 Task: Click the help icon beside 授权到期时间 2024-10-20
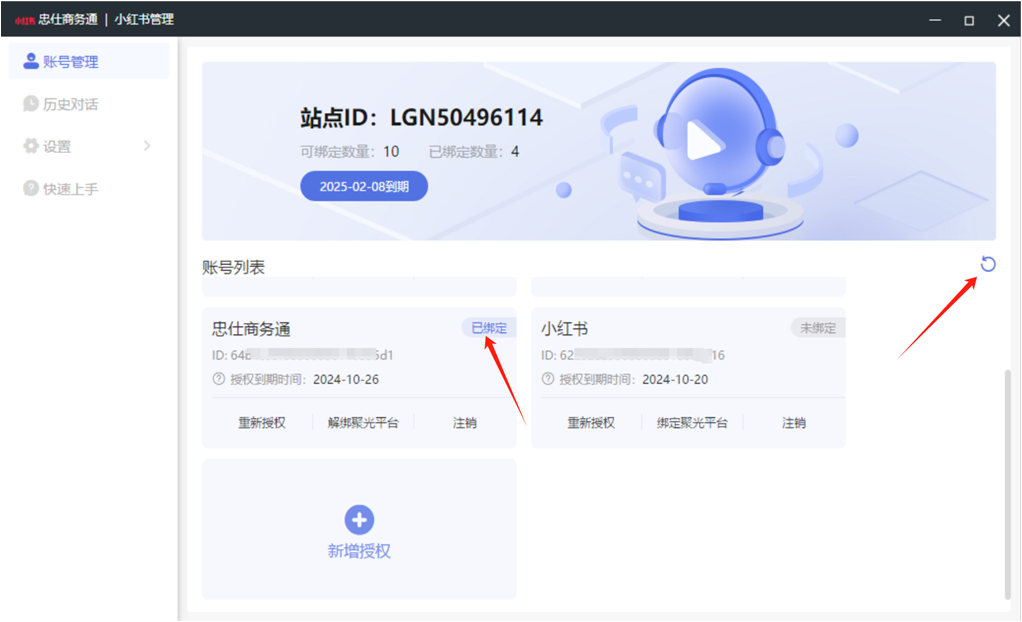548,379
